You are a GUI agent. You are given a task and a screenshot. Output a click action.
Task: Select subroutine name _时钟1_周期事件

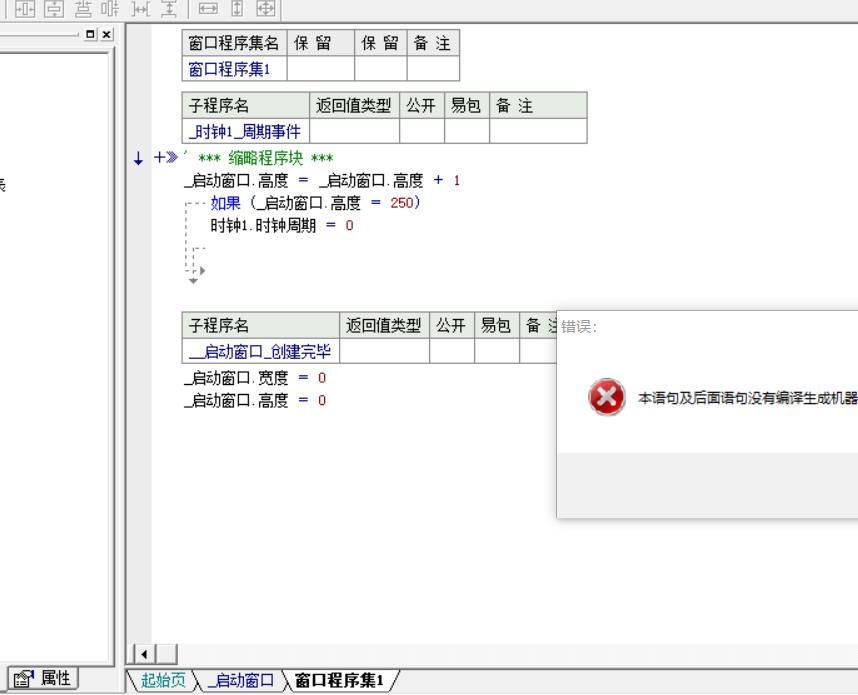(x=246, y=131)
